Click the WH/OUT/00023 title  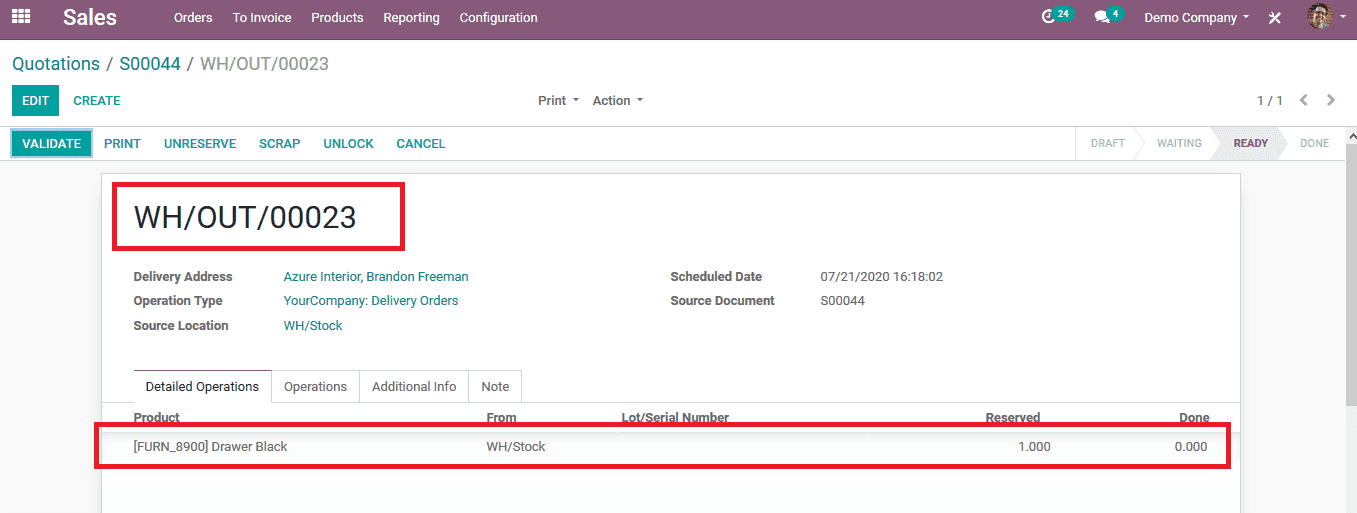245,217
